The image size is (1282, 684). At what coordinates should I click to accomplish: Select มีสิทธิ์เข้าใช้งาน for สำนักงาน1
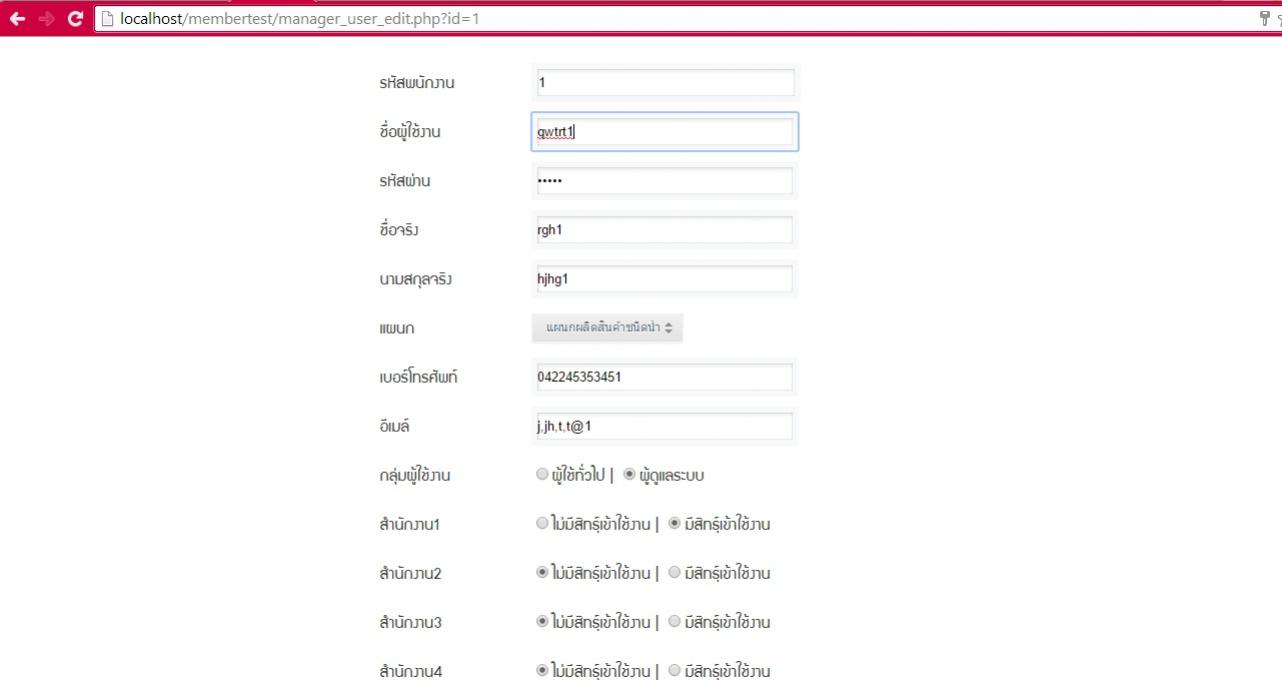675,523
